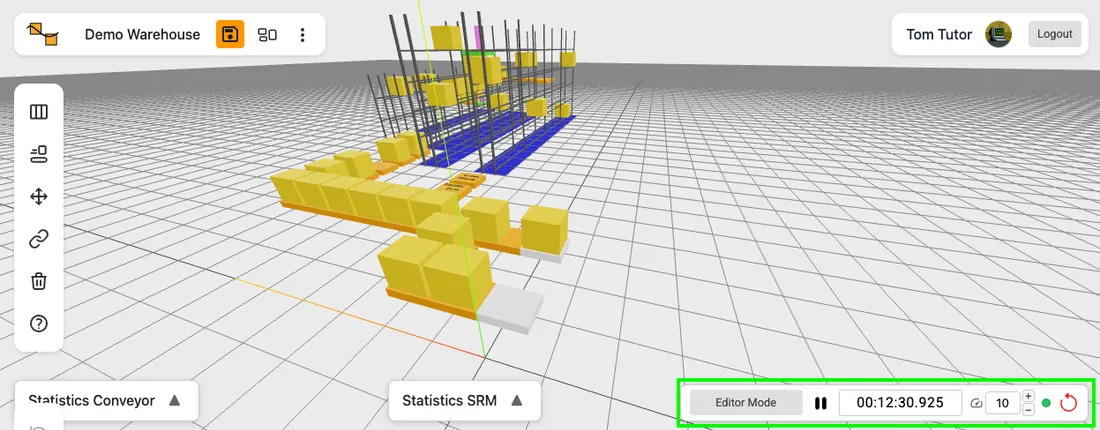Select the trash delete tool
Screen dimensions: 1100x430
pos(39,281)
